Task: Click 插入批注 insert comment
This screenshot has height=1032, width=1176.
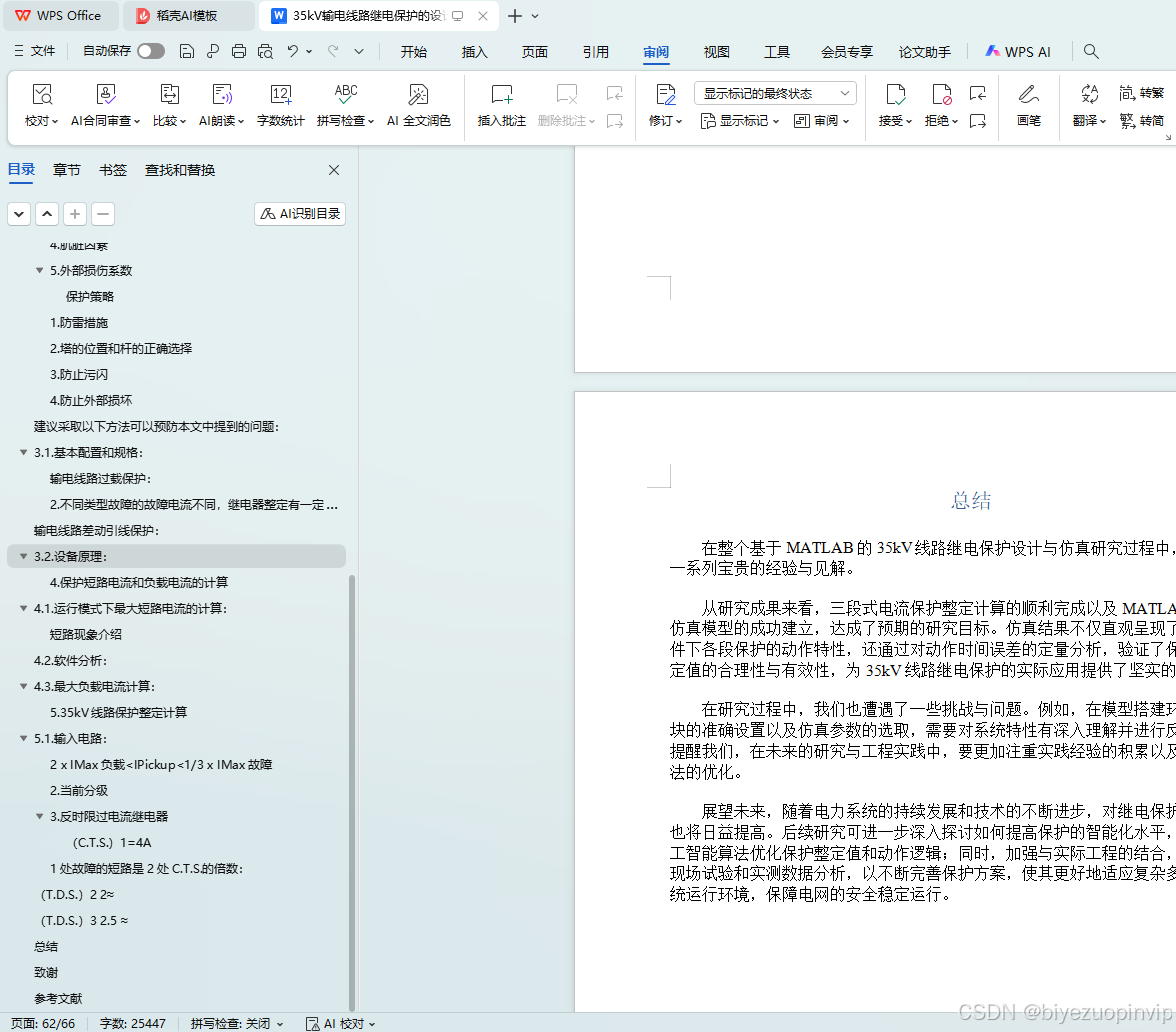Action: (x=502, y=106)
